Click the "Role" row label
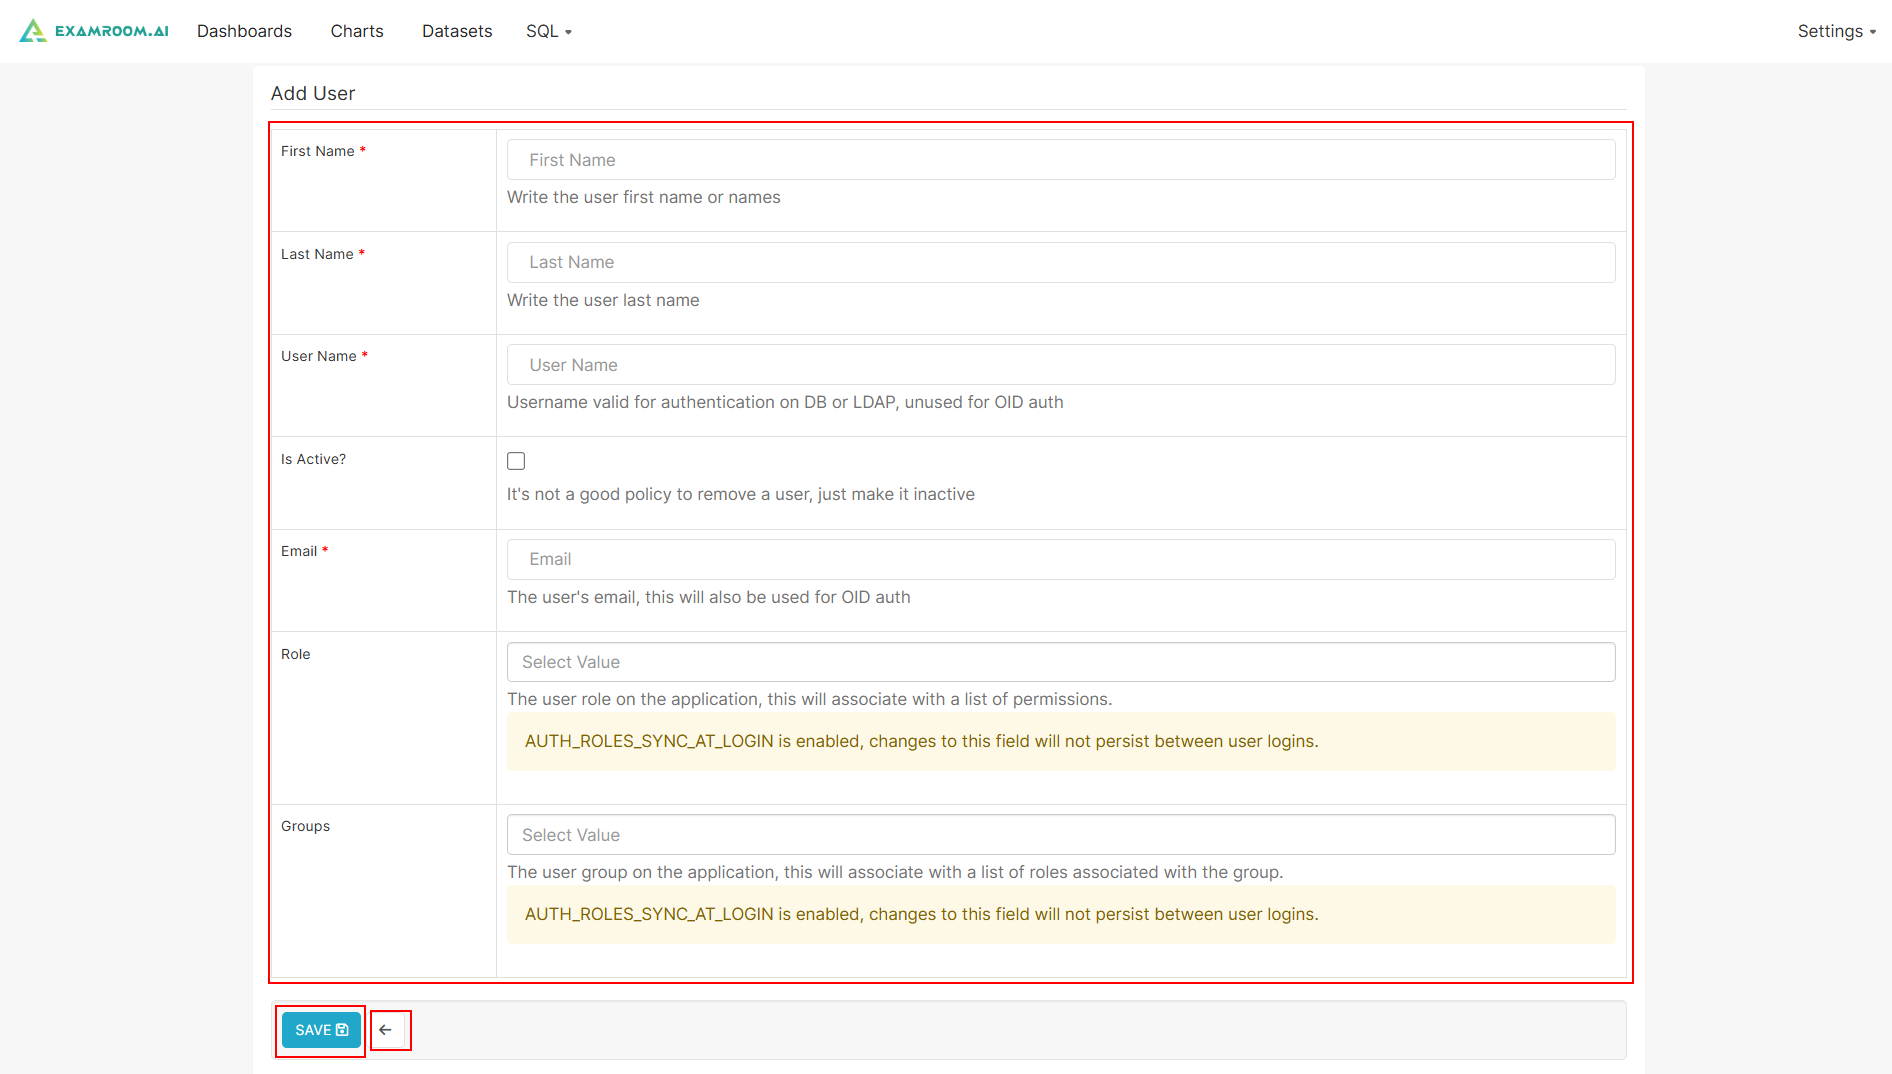The height and width of the screenshot is (1074, 1892). pos(295,654)
